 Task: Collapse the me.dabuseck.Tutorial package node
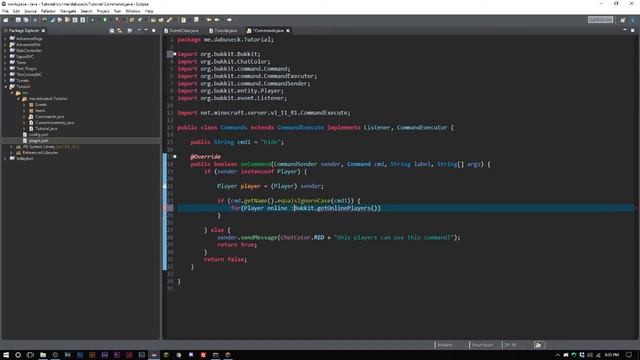18,99
